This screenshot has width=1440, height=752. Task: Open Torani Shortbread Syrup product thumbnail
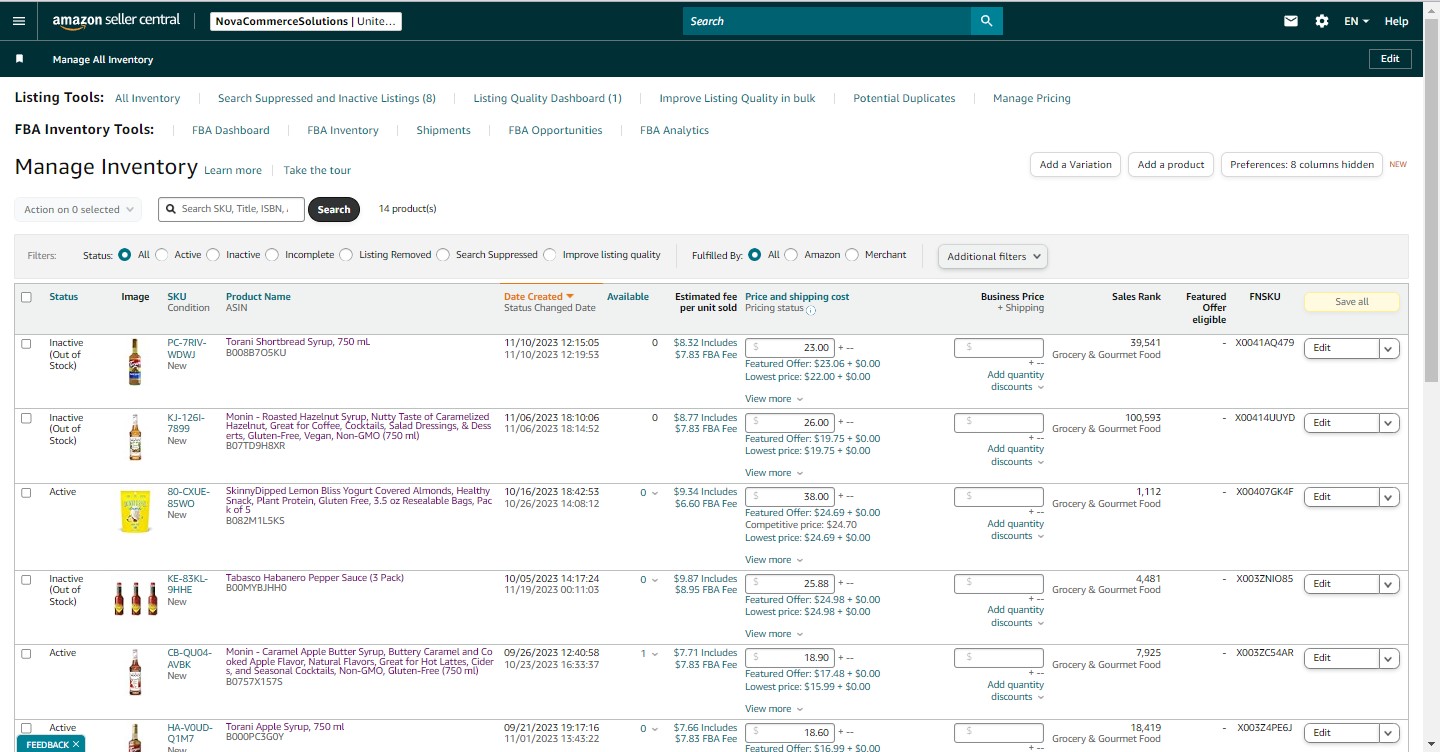pos(135,362)
